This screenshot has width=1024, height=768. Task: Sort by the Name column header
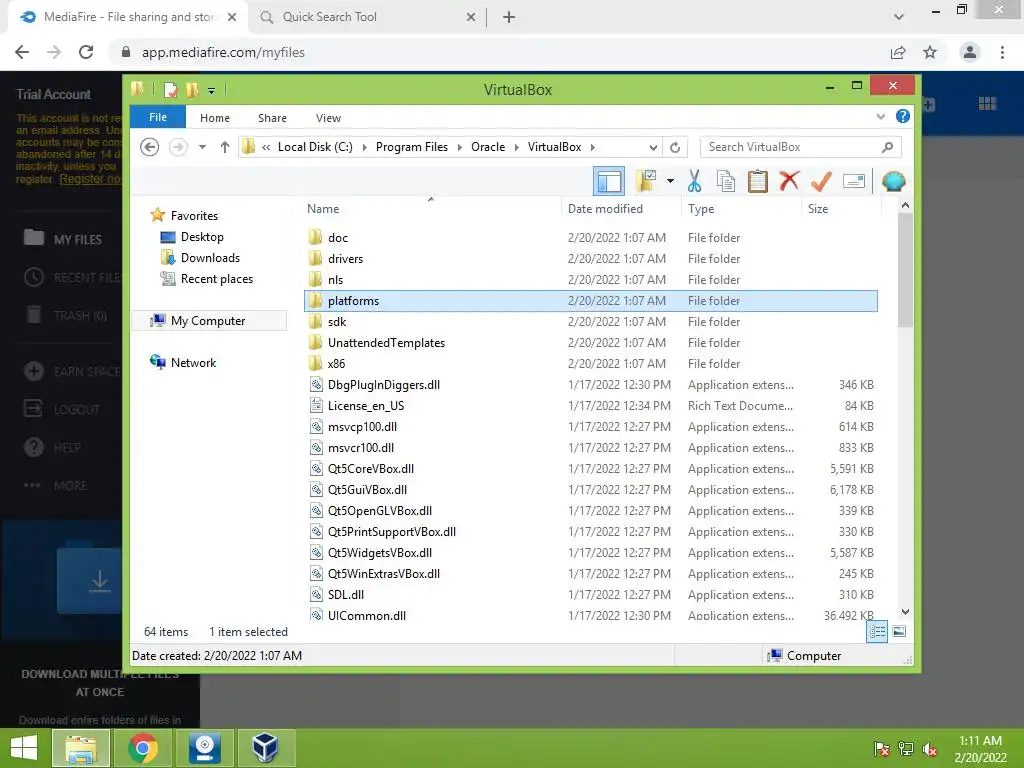[x=323, y=209]
